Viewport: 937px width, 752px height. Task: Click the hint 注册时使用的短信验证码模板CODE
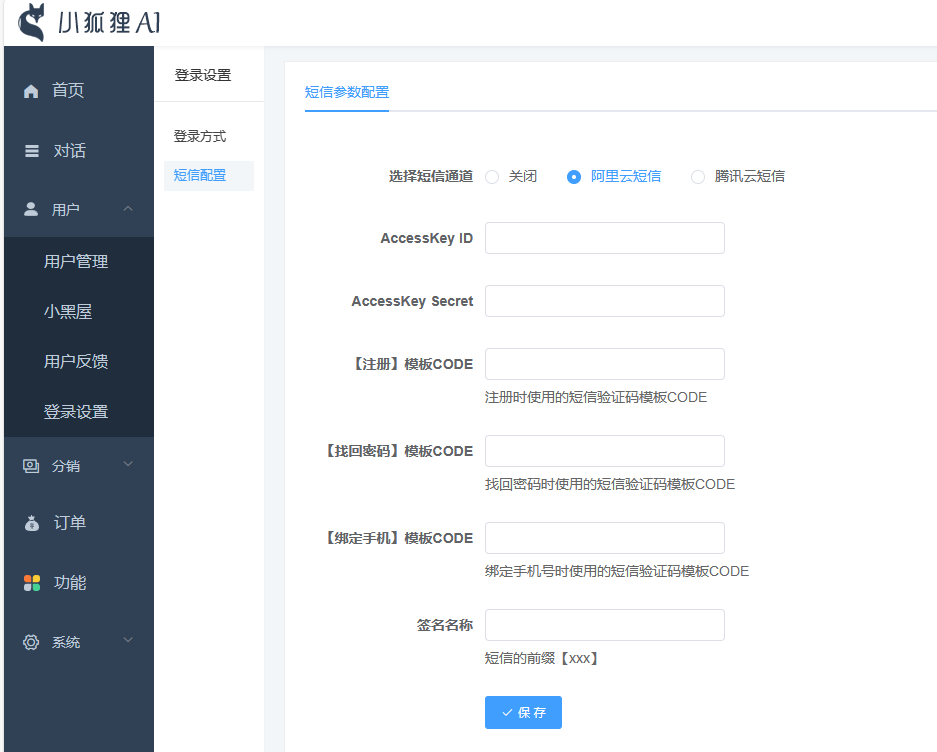[x=596, y=398]
